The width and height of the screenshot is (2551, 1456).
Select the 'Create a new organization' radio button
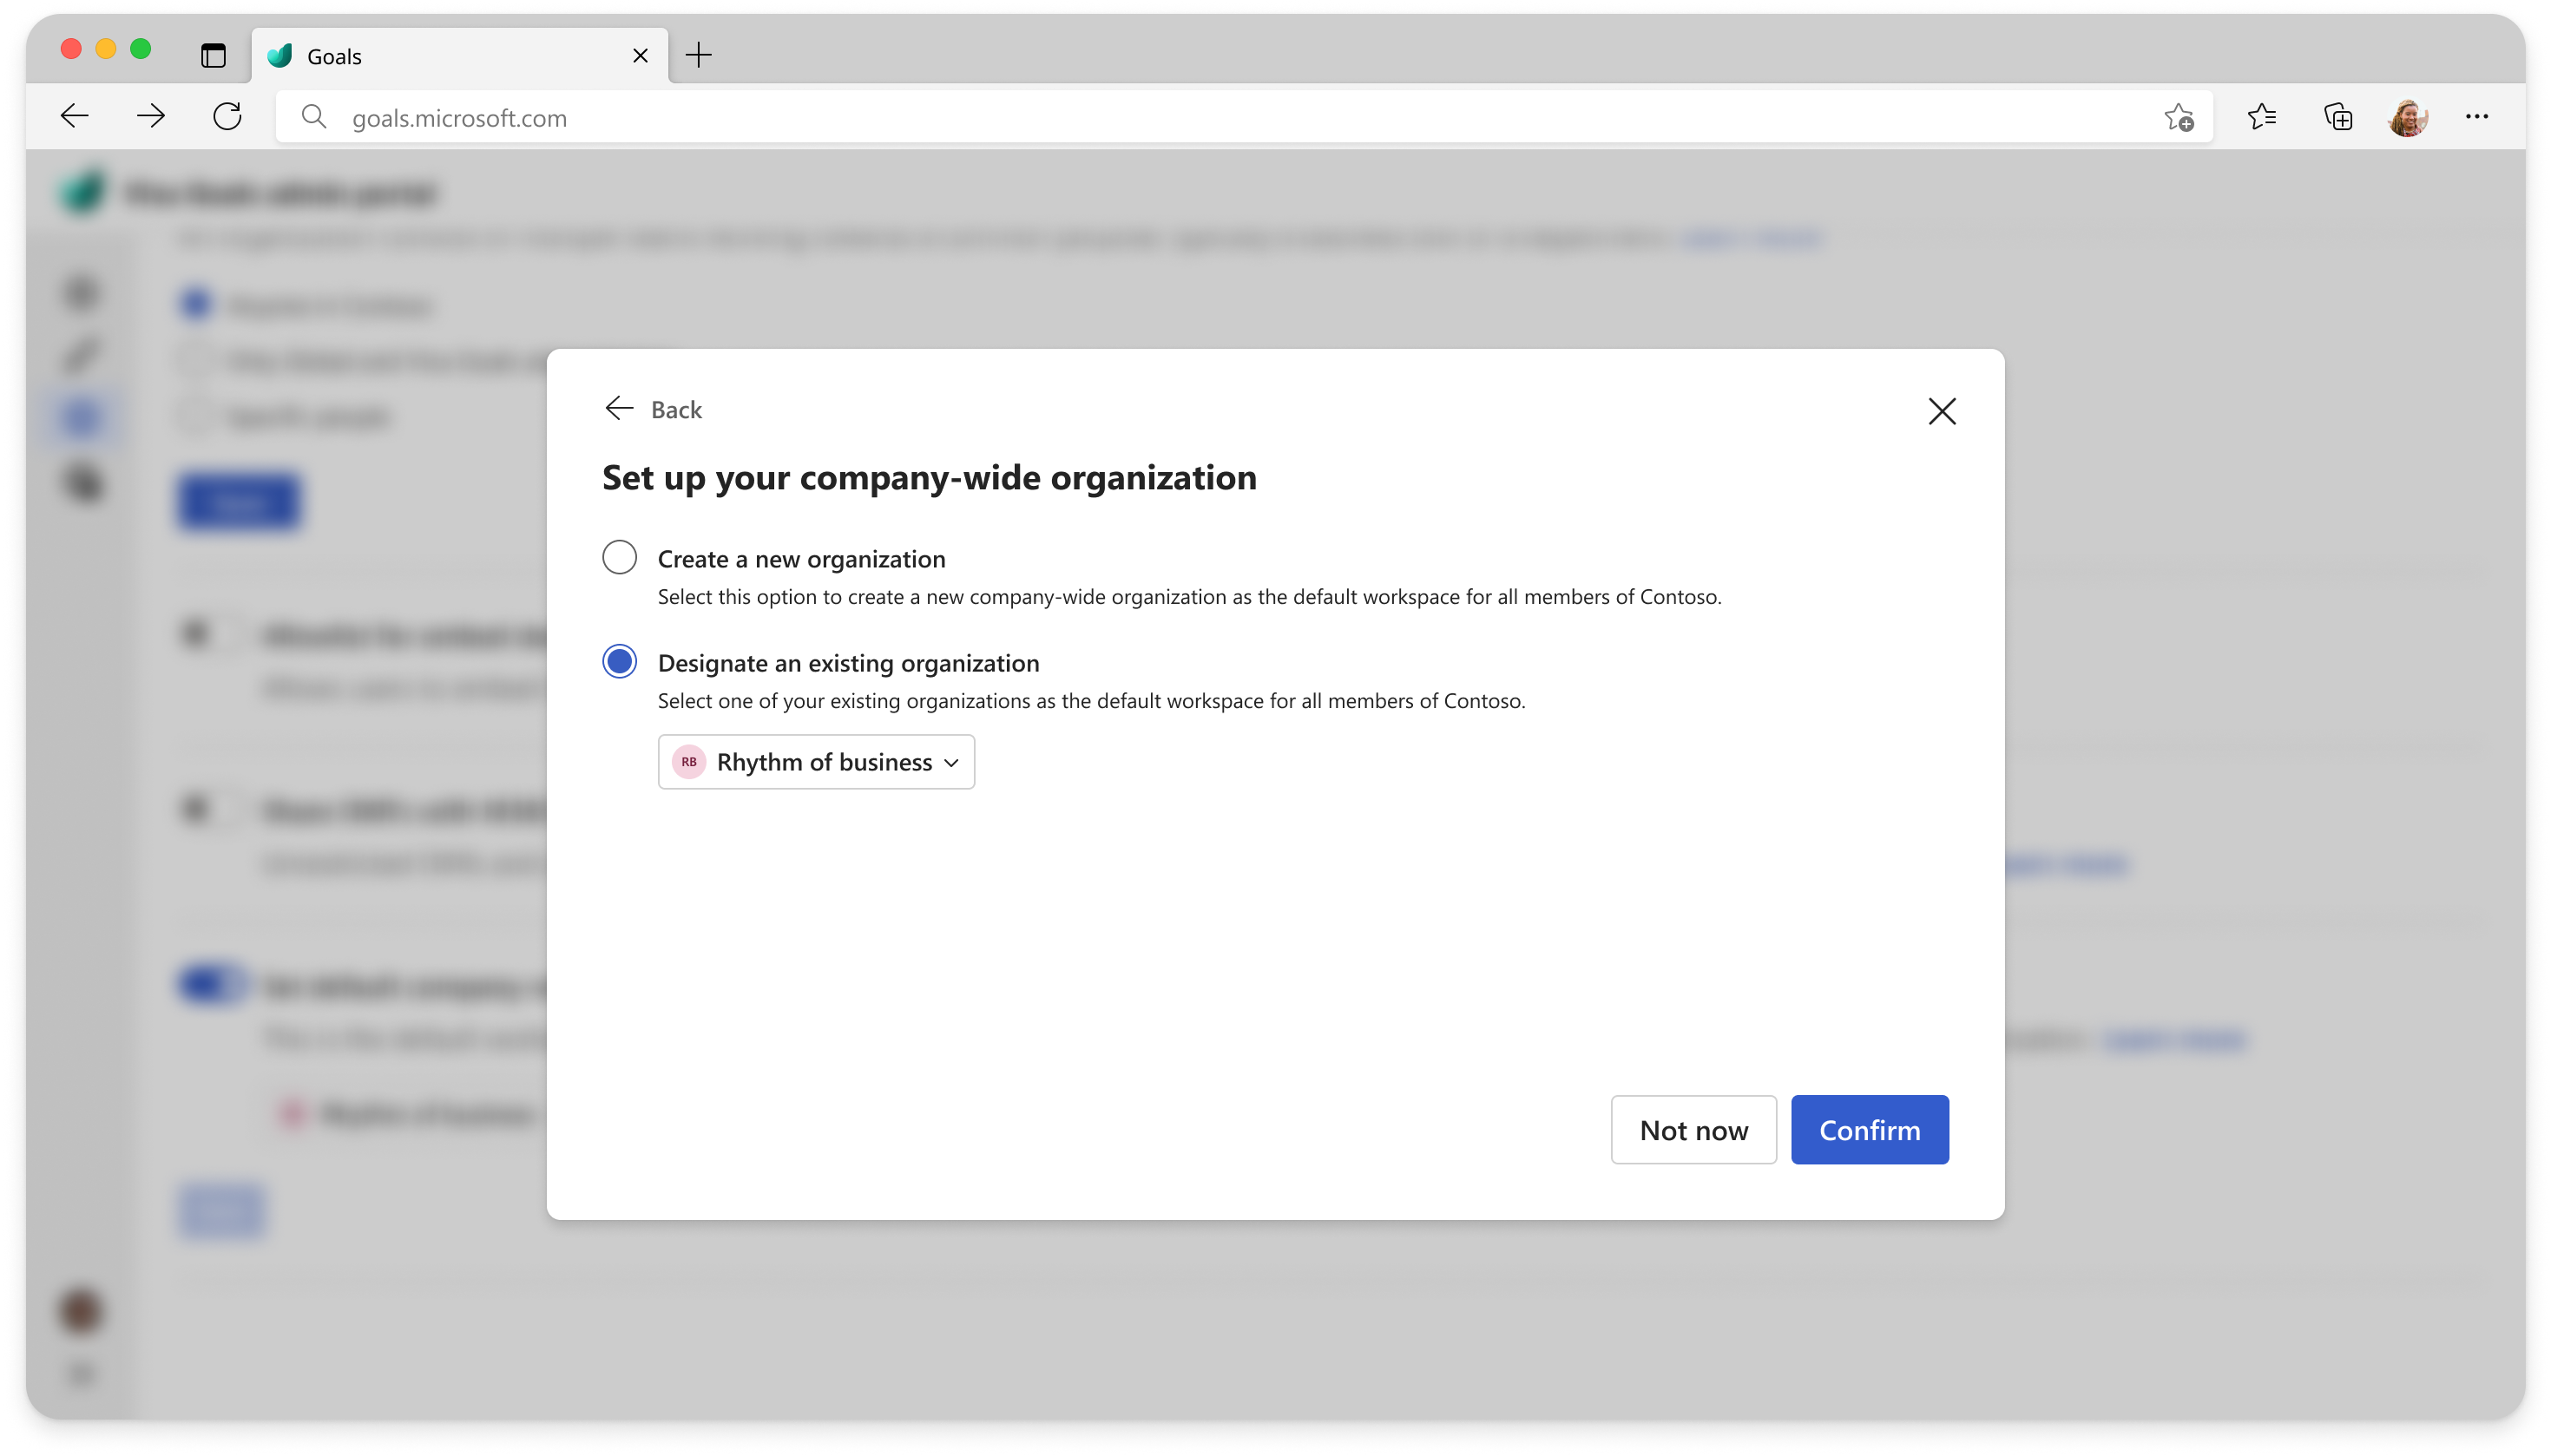(x=619, y=557)
